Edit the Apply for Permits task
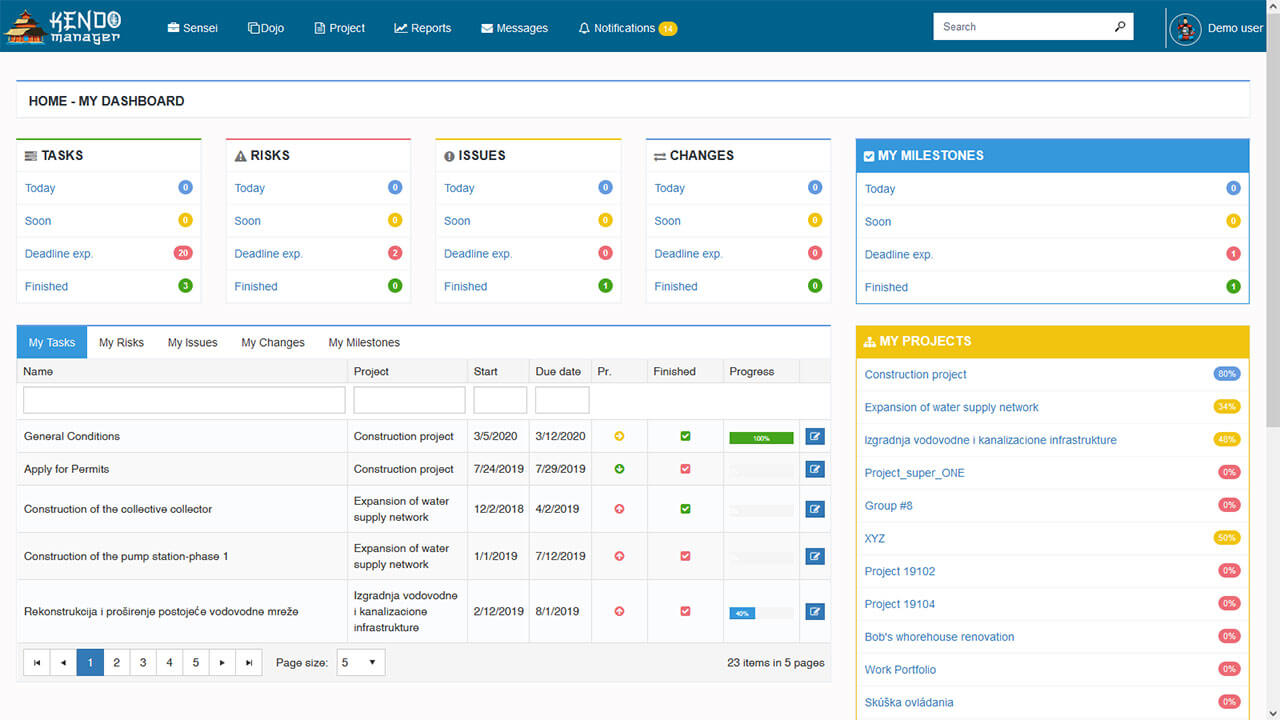 coord(815,469)
